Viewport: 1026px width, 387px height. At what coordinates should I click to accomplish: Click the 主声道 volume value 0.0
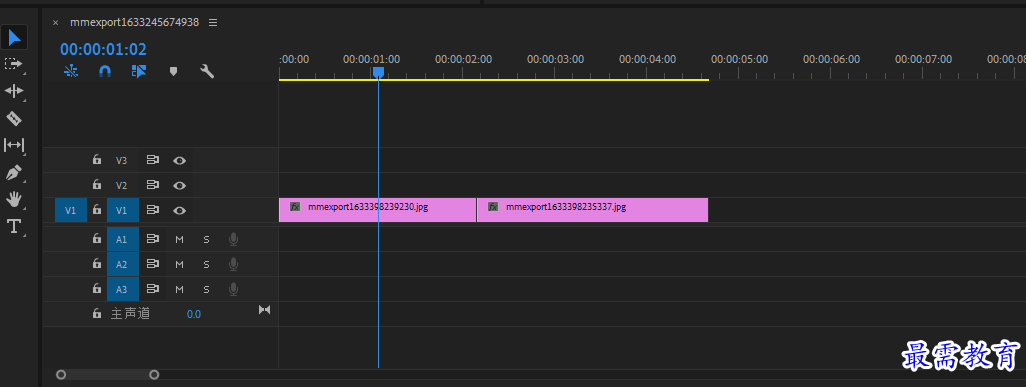(x=194, y=314)
